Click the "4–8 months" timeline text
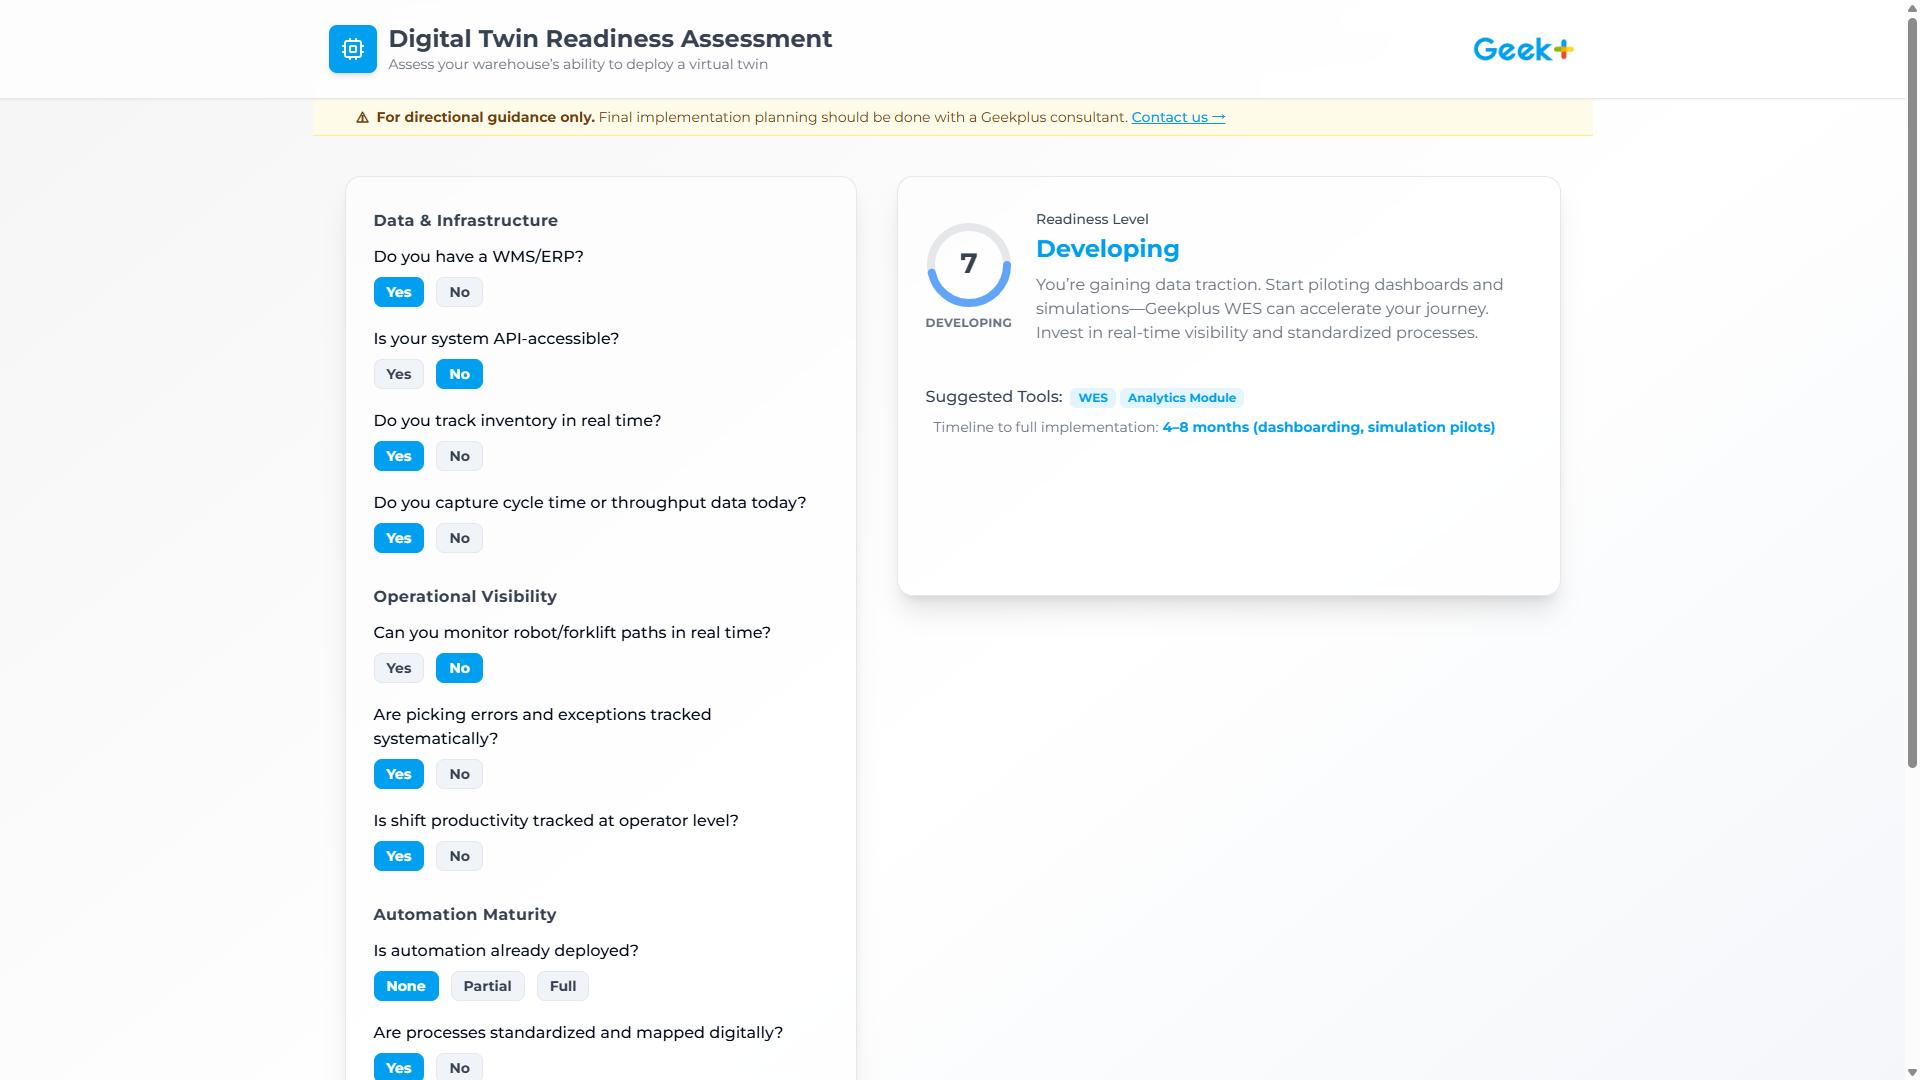Screen dimensions: 1920x1080 [x=1328, y=427]
